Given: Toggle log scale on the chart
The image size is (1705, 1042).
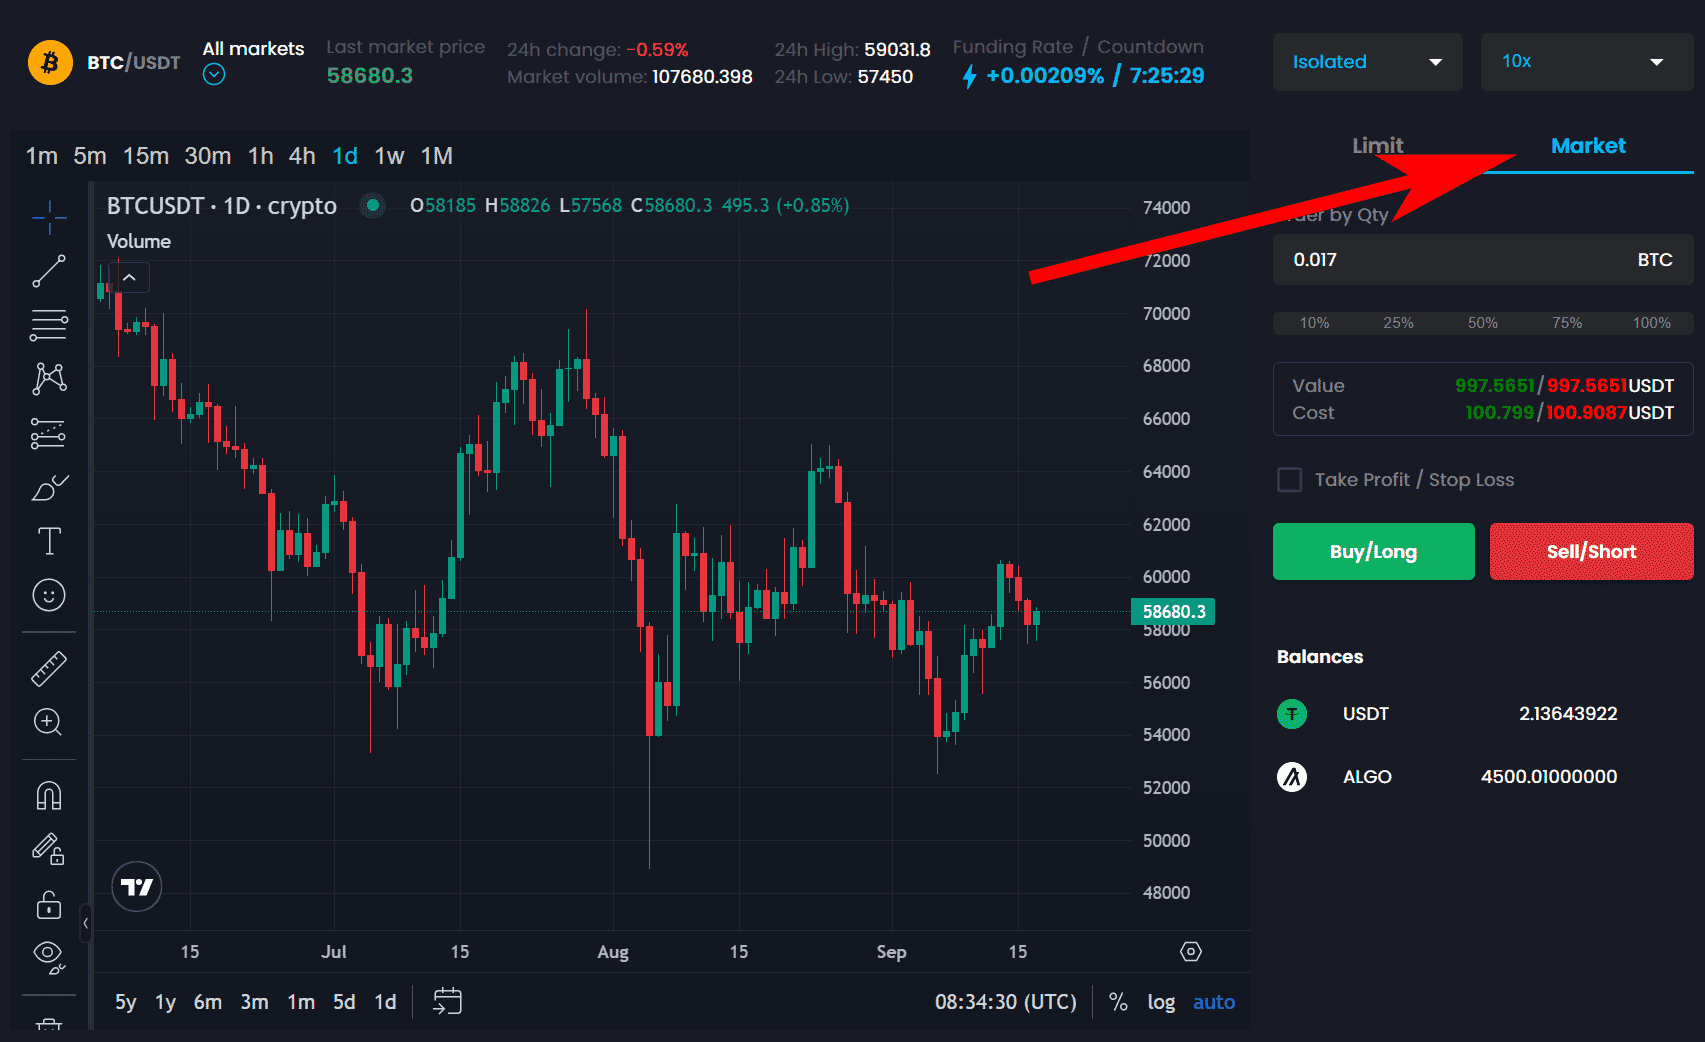Looking at the screenshot, I should click(x=1161, y=1002).
